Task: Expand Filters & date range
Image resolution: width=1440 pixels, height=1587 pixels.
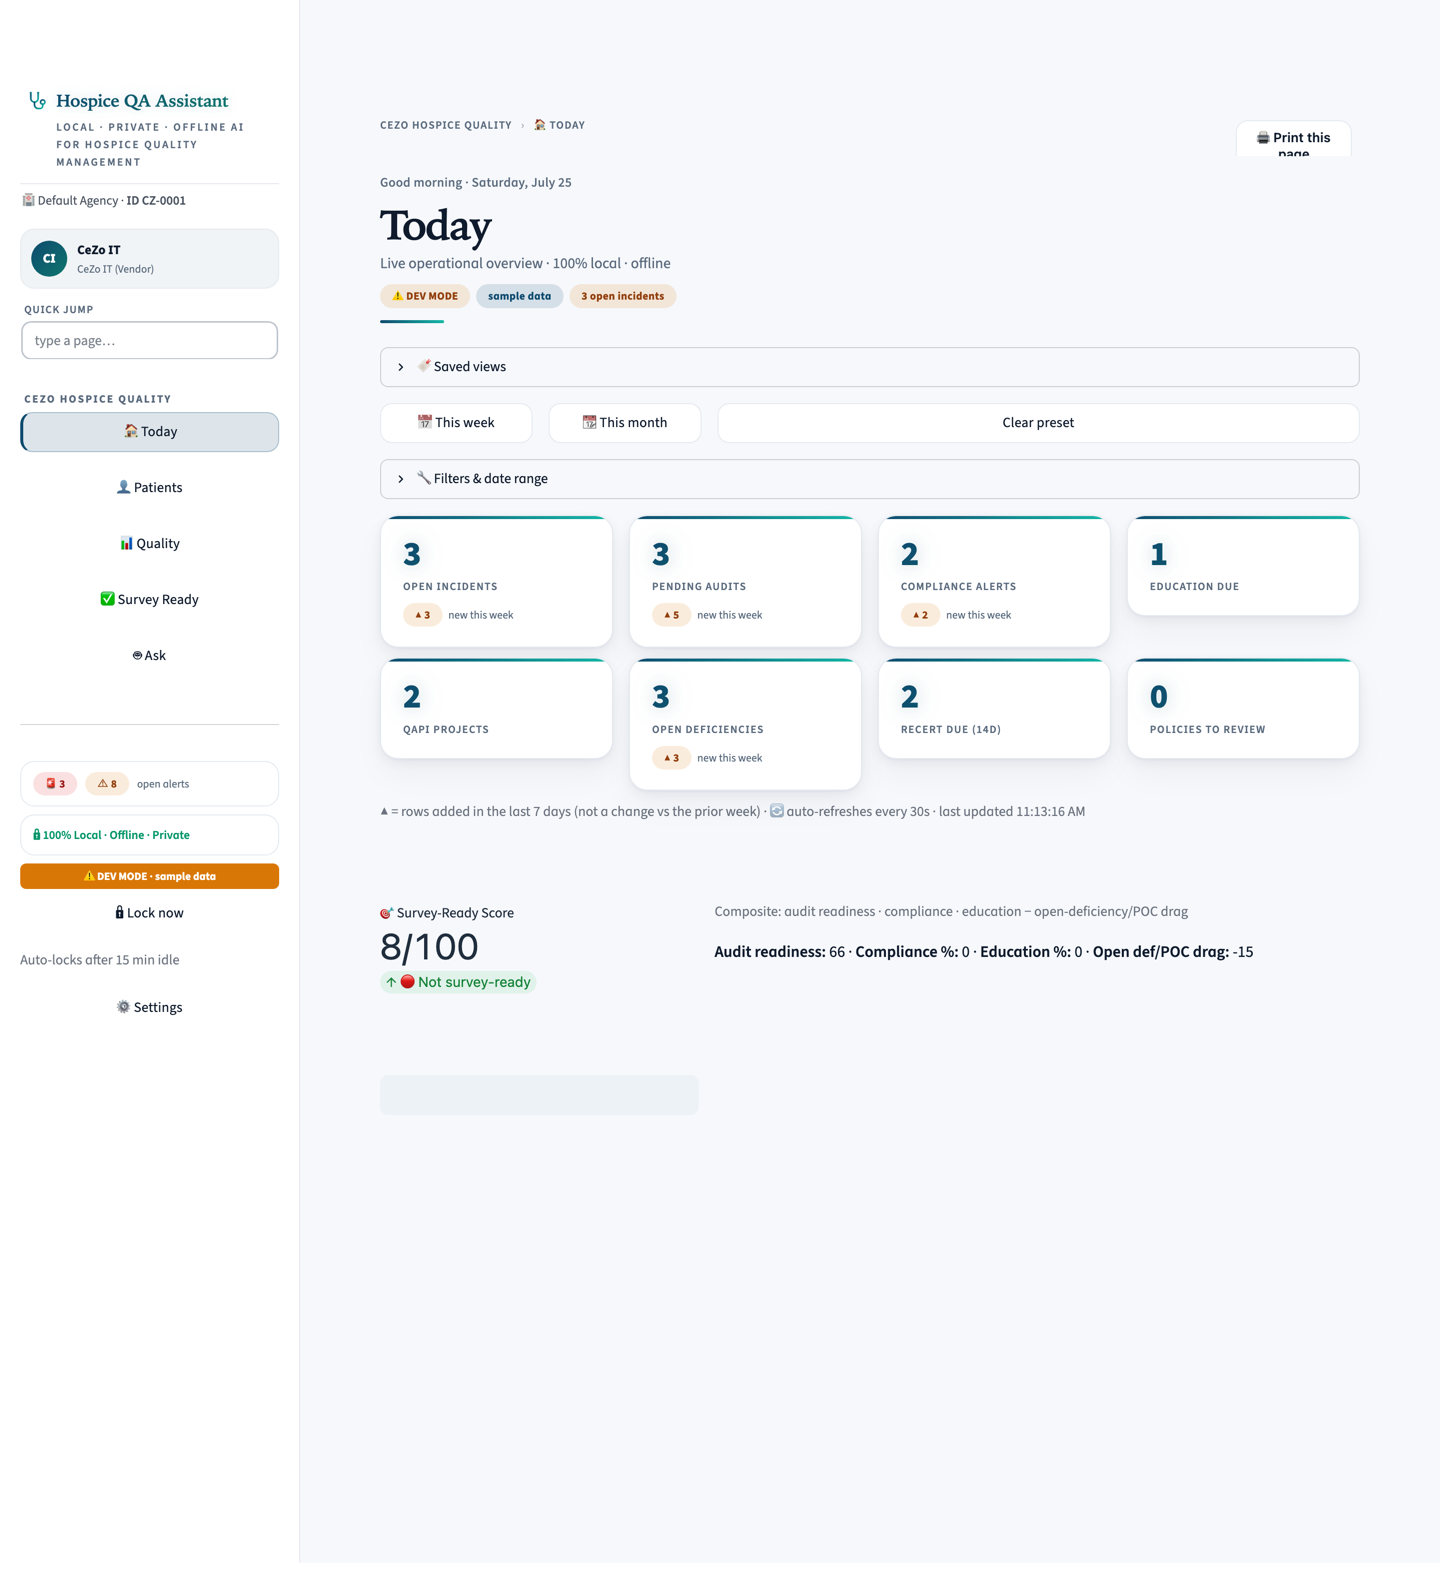Action: pyautogui.click(x=869, y=479)
